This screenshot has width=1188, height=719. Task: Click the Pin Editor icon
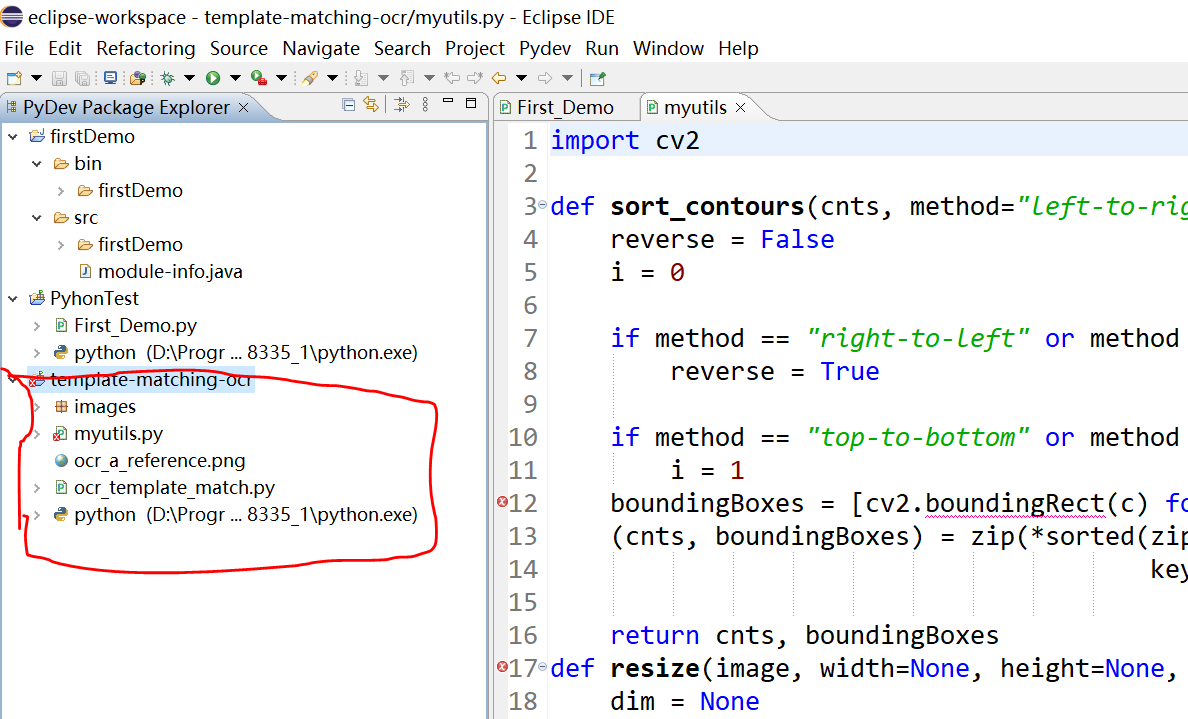tap(598, 78)
